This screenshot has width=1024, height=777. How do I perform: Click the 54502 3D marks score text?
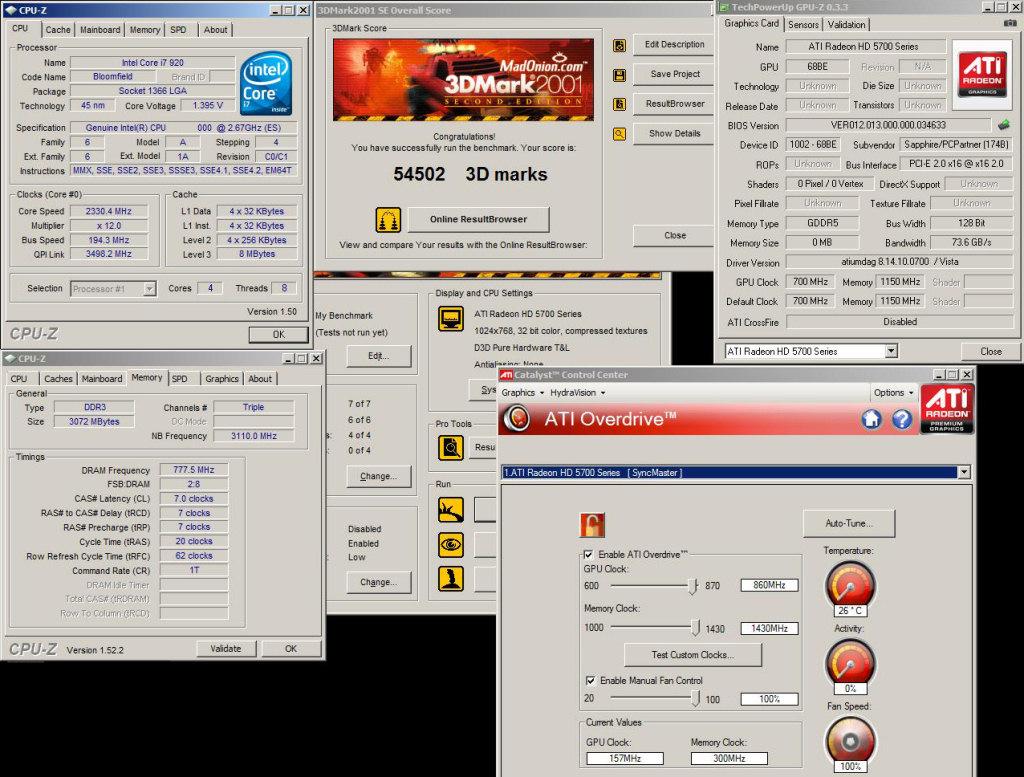pos(470,174)
